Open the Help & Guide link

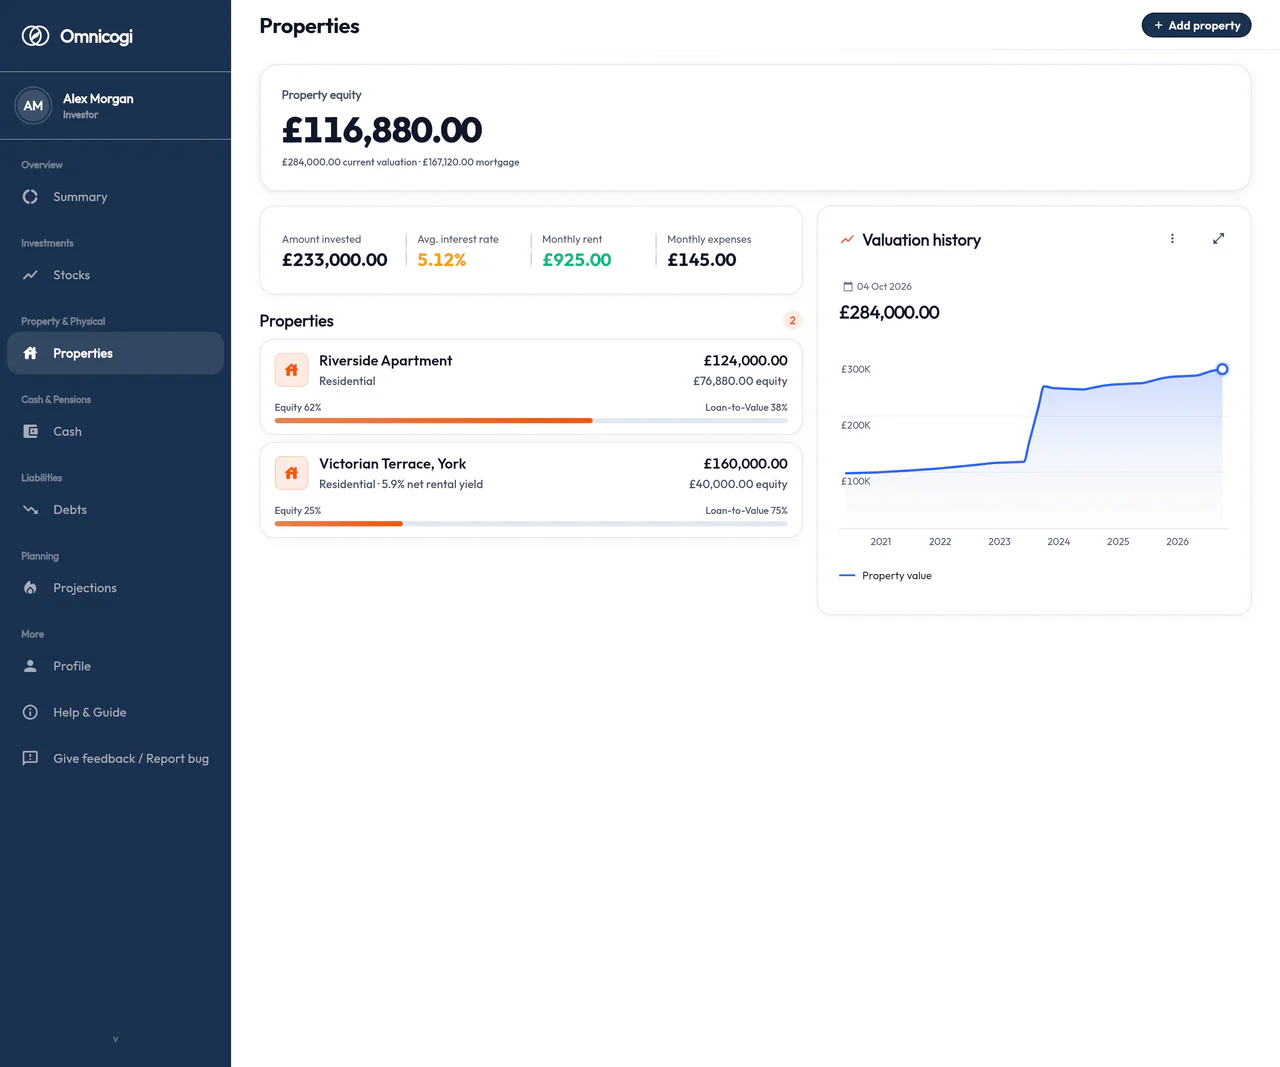(115, 712)
